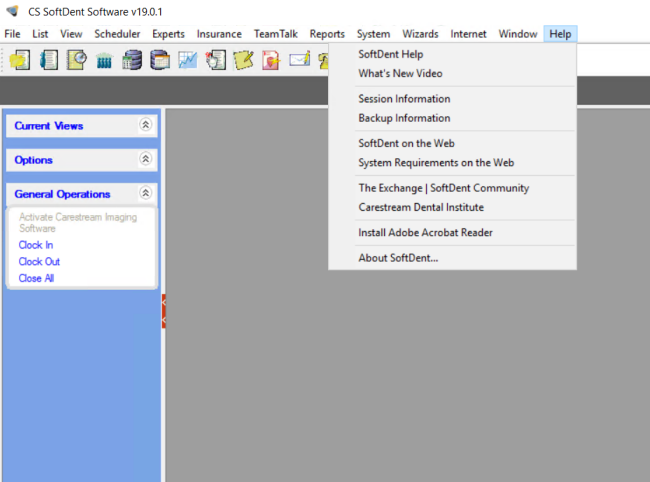The width and height of the screenshot is (650, 482).
Task: Click Activate Carestream Imaging Software
Action: point(78,223)
